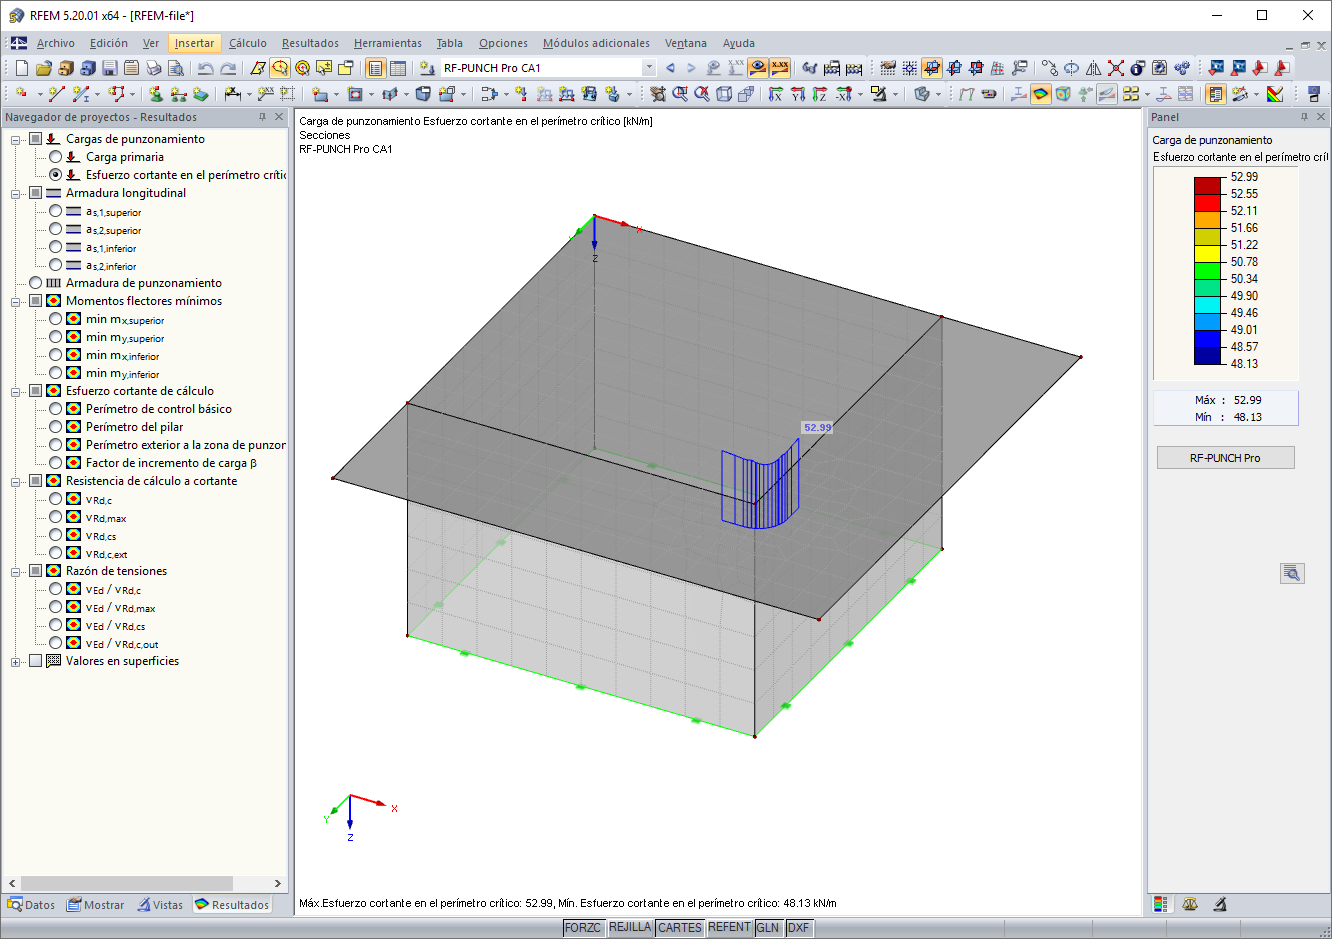The height and width of the screenshot is (939, 1332).
Task: Click the search magnifier button in the Panel
Action: coord(1292,573)
